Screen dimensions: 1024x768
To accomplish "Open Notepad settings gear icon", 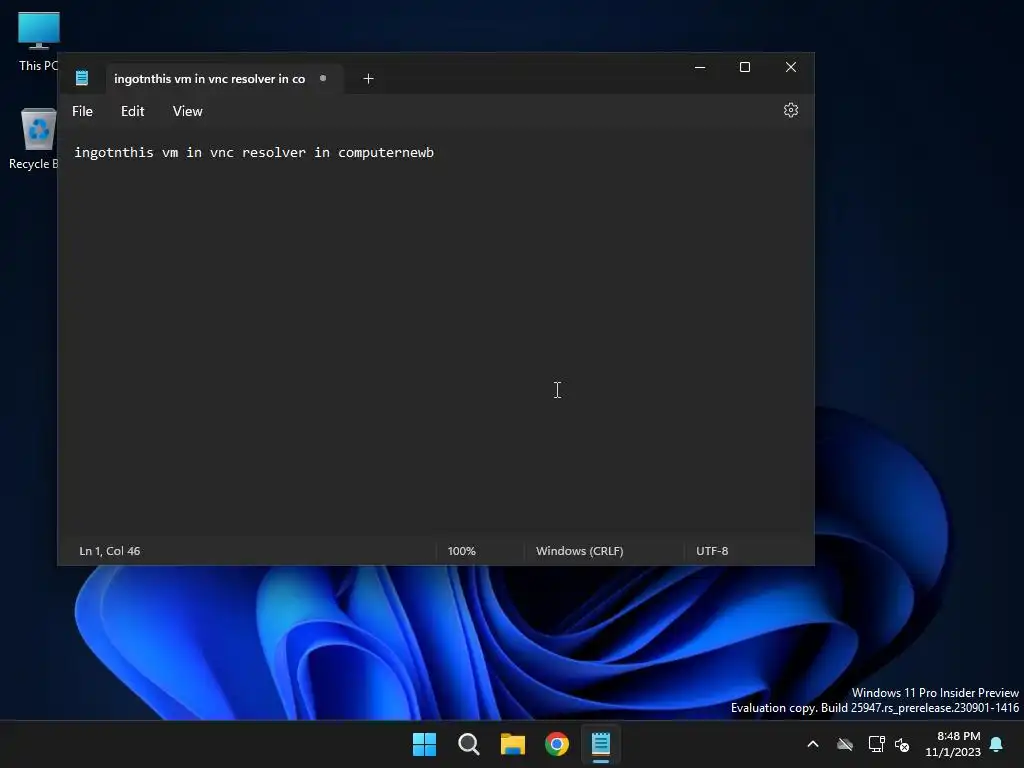I will coord(790,110).
